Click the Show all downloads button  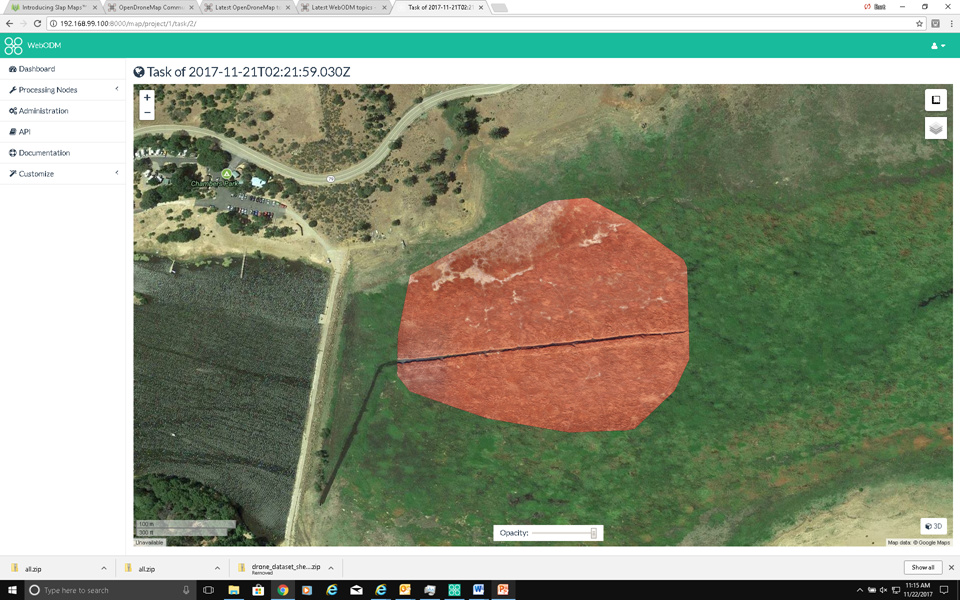point(923,567)
